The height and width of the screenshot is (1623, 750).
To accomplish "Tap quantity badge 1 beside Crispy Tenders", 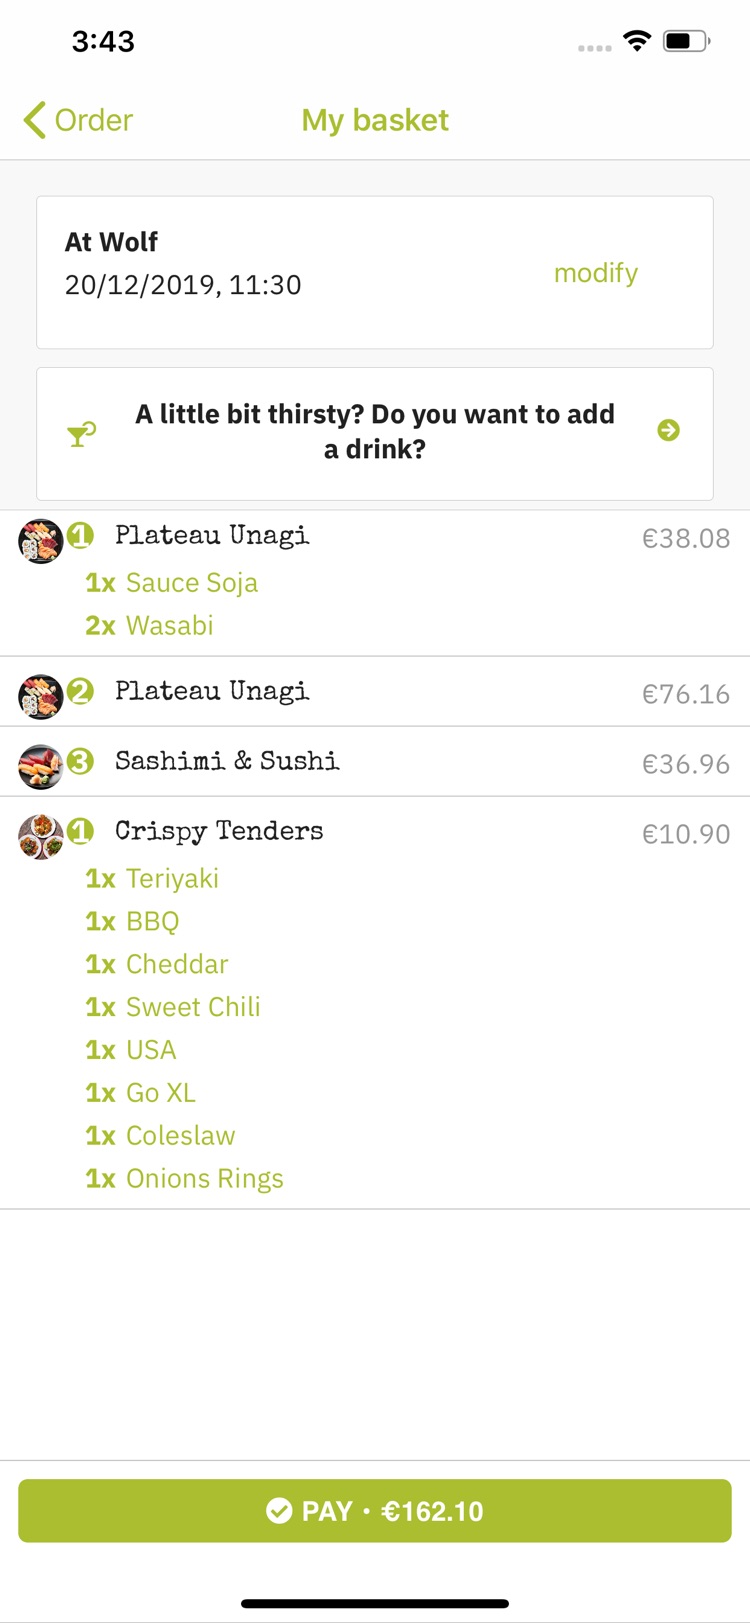I will pyautogui.click(x=81, y=831).
